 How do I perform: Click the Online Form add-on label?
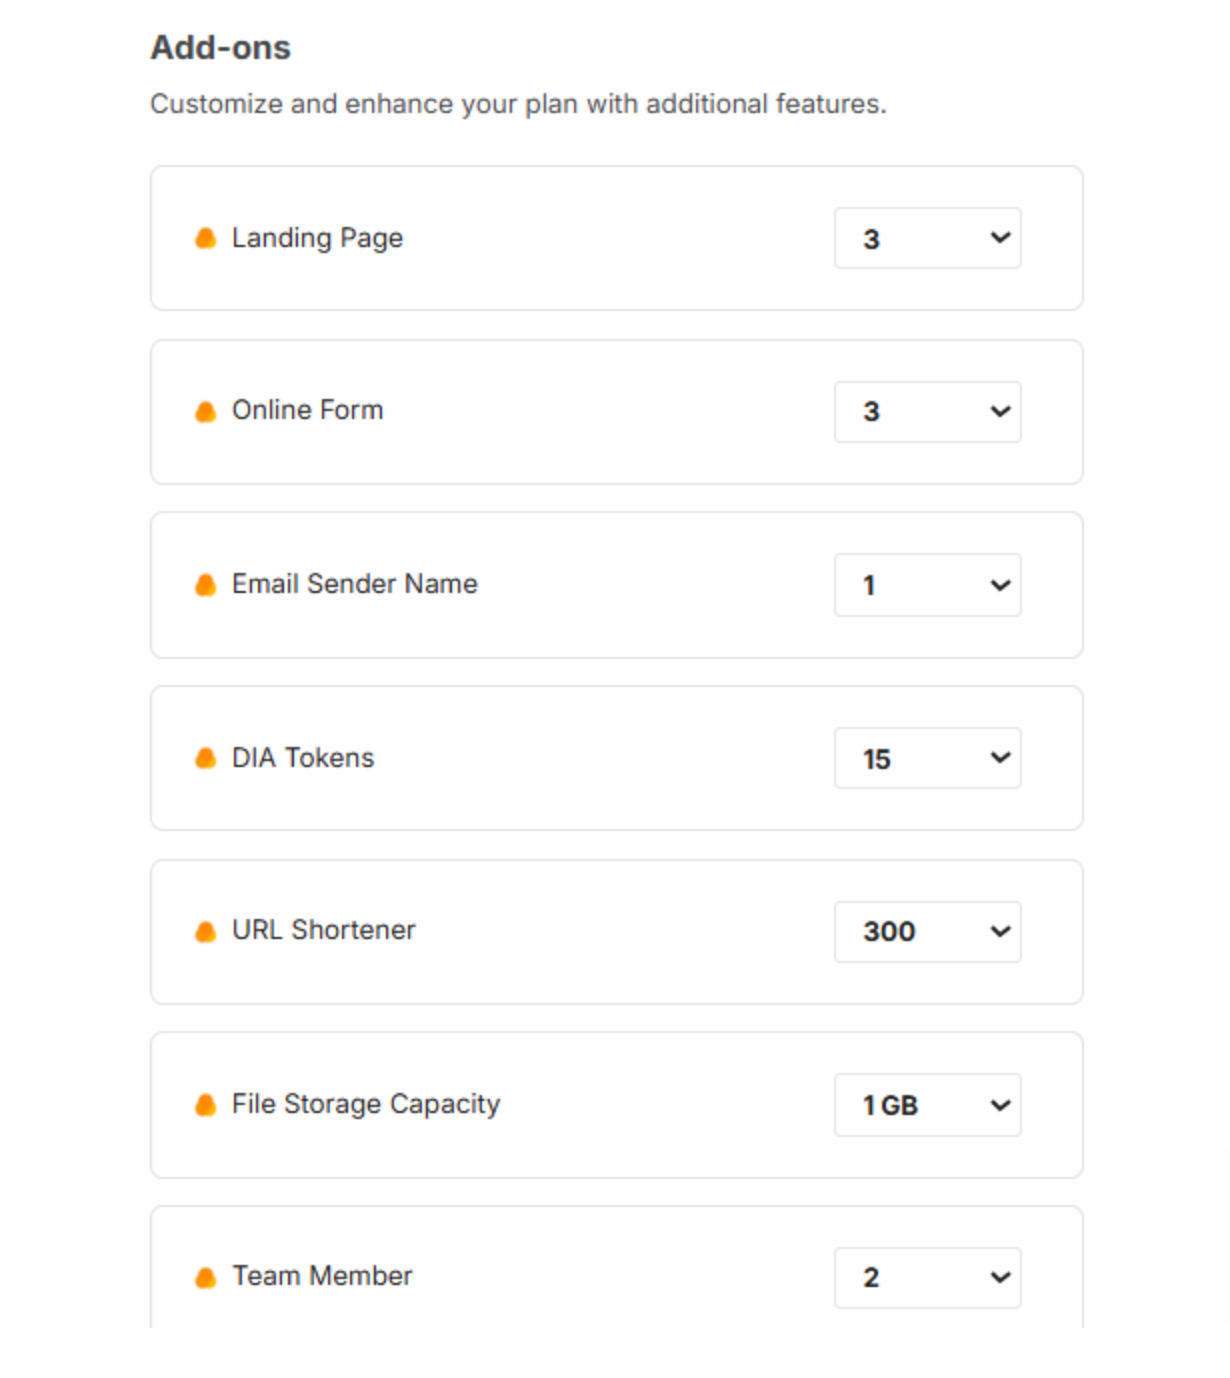[x=307, y=411]
